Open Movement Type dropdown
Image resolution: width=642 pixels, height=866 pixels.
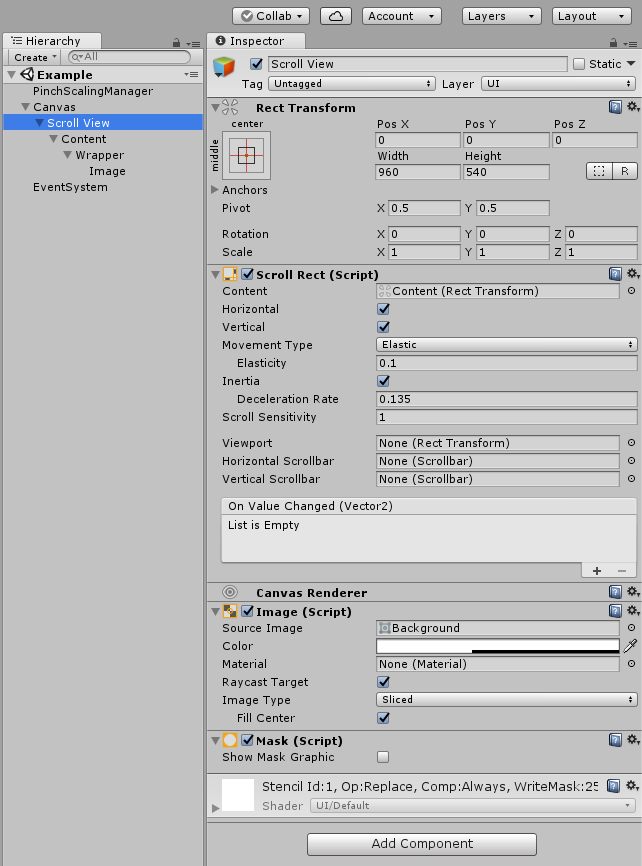(x=506, y=345)
